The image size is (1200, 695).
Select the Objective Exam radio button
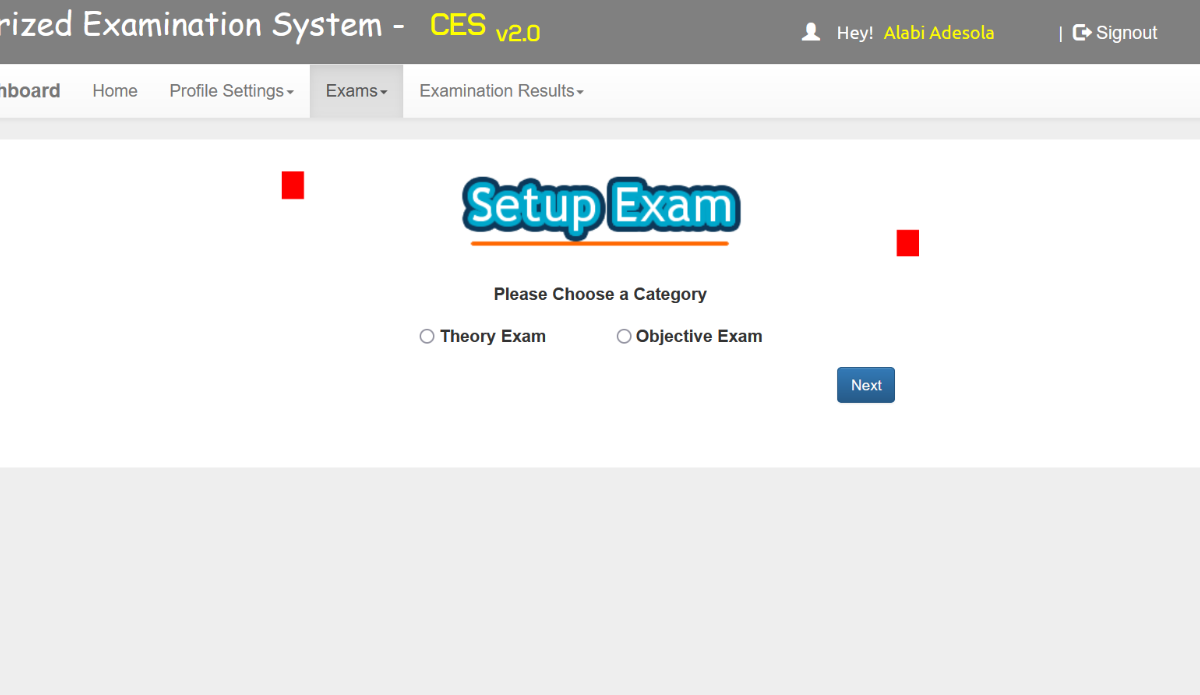tap(624, 337)
